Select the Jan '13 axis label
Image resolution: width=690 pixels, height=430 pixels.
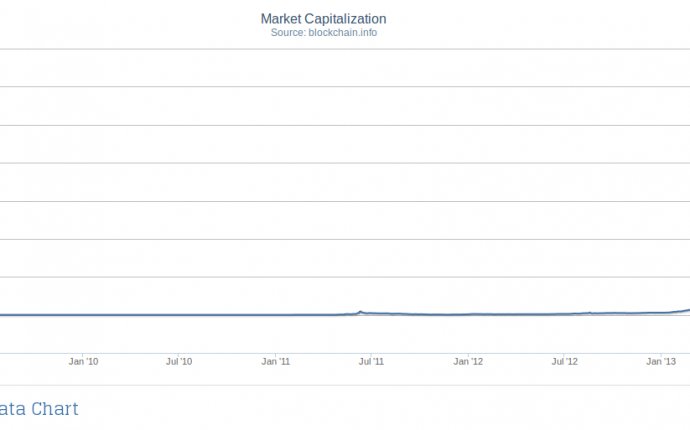click(661, 361)
